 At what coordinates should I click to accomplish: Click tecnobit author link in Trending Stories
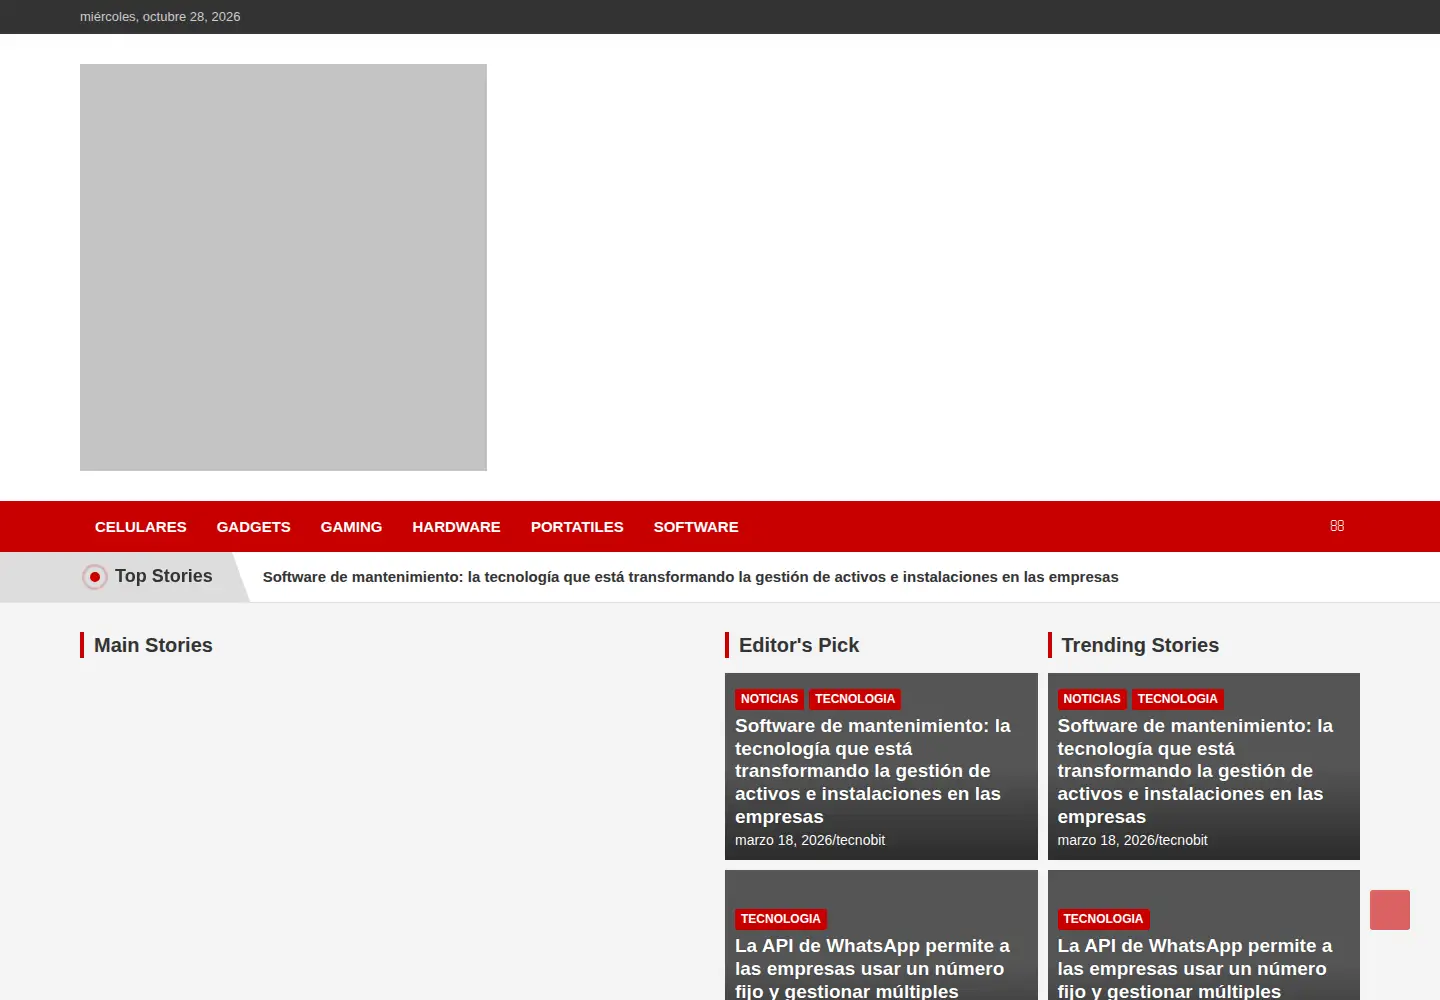point(1182,840)
